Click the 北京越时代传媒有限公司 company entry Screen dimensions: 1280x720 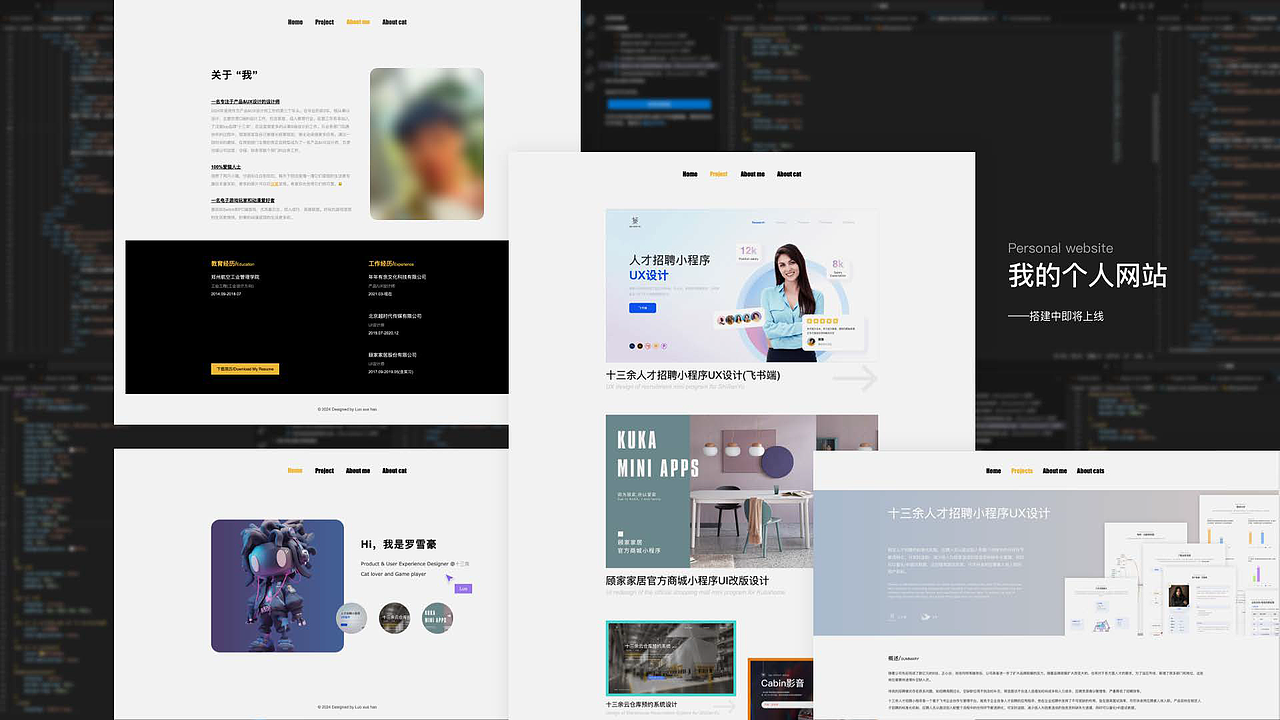coord(395,316)
